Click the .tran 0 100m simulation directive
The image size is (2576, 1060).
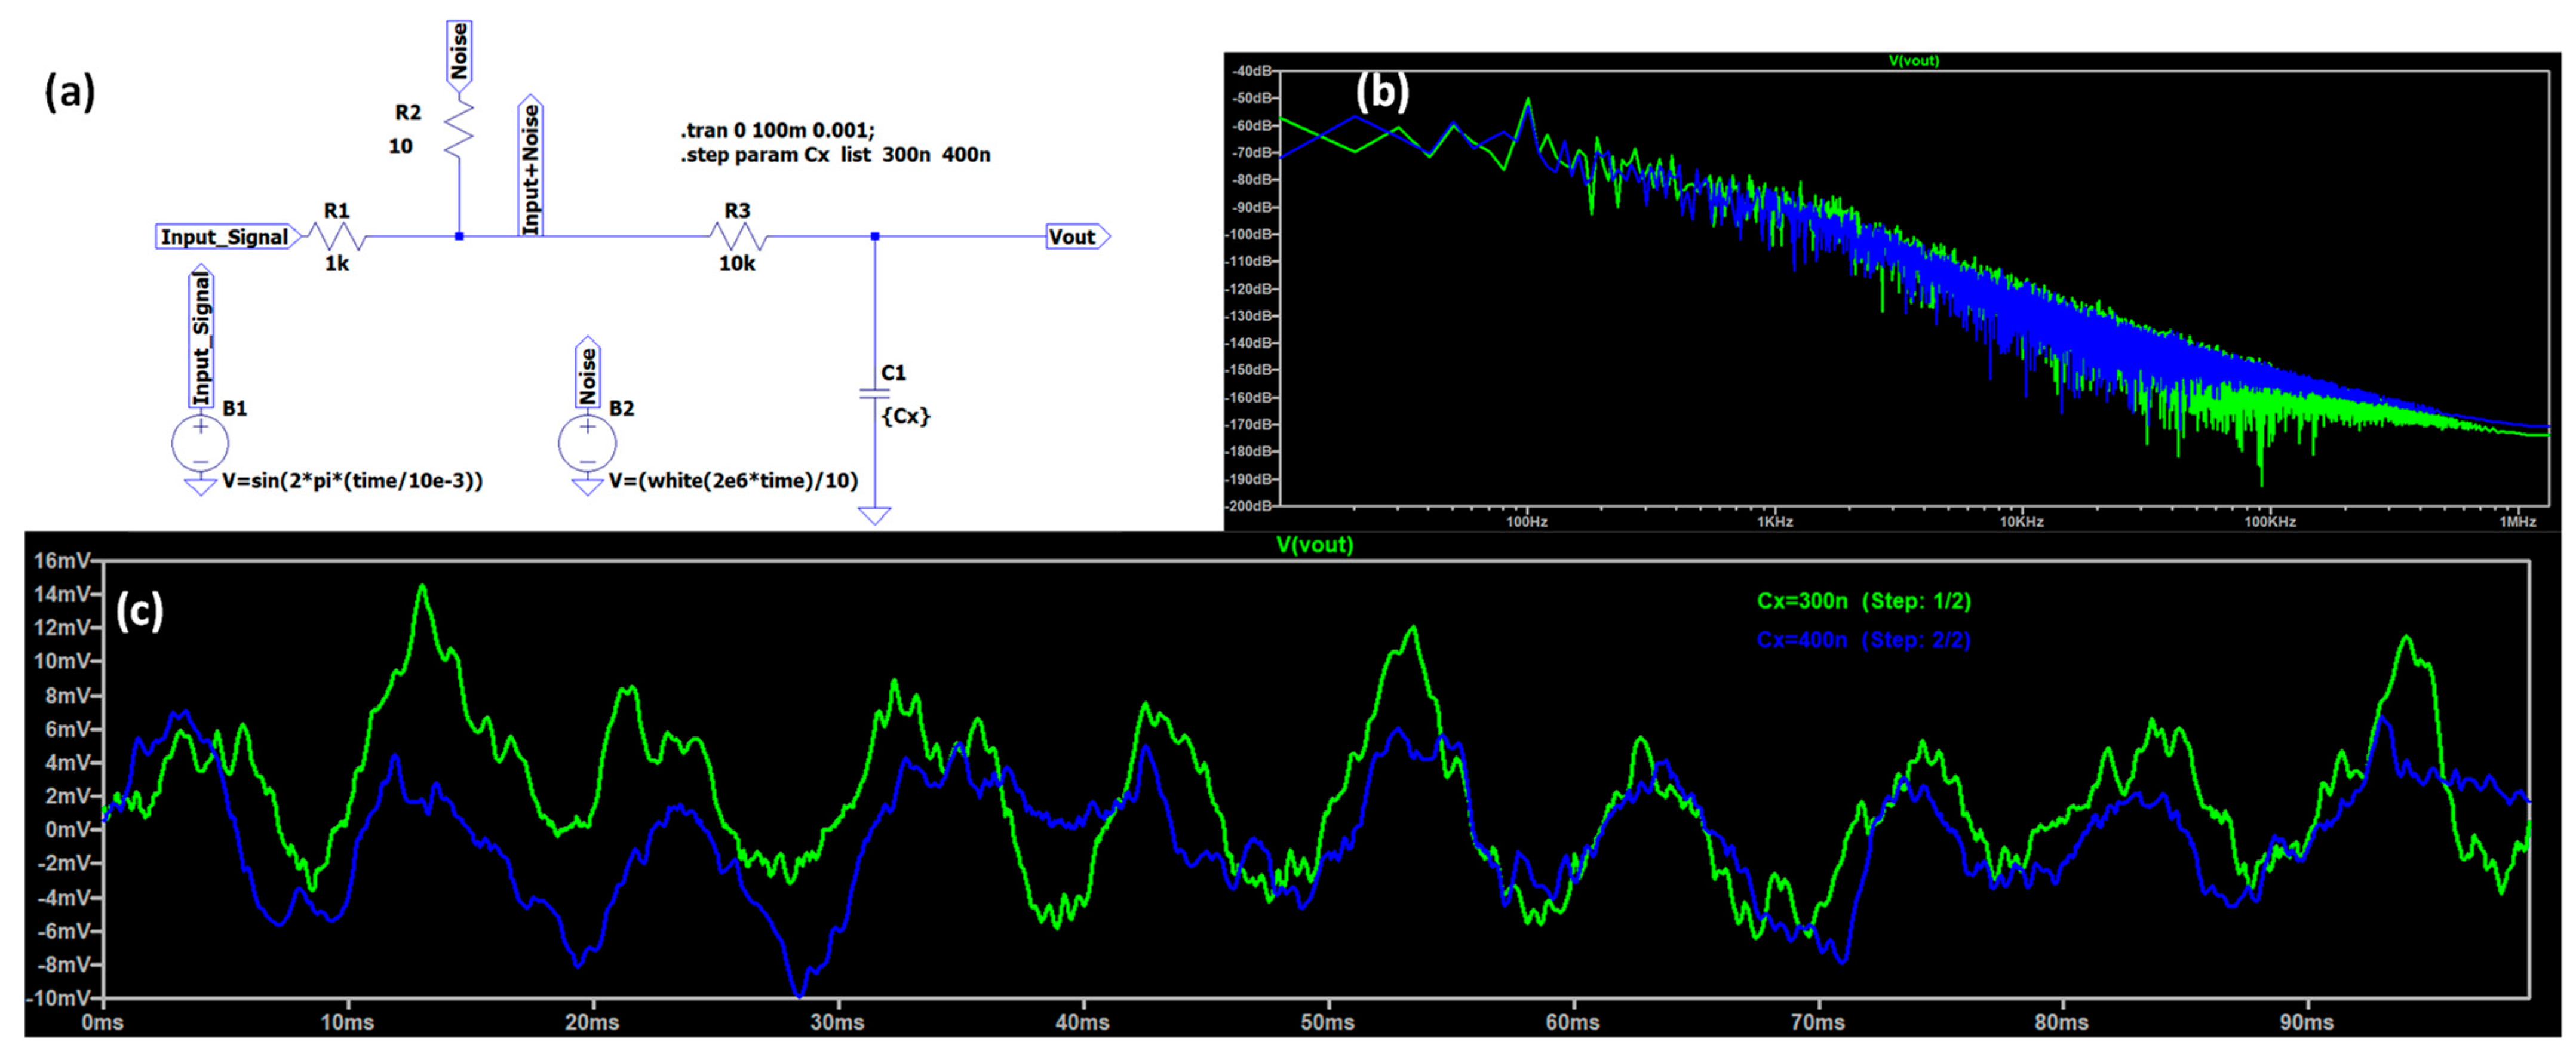(777, 131)
